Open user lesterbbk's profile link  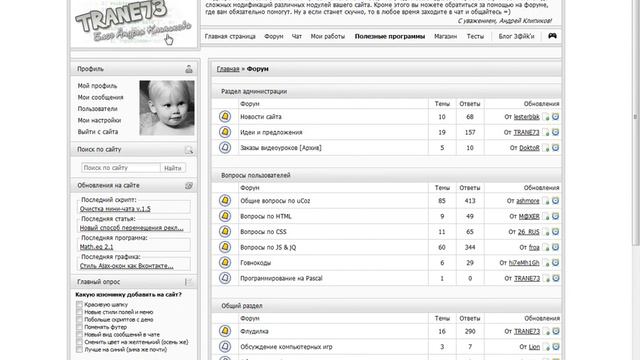[x=527, y=117]
